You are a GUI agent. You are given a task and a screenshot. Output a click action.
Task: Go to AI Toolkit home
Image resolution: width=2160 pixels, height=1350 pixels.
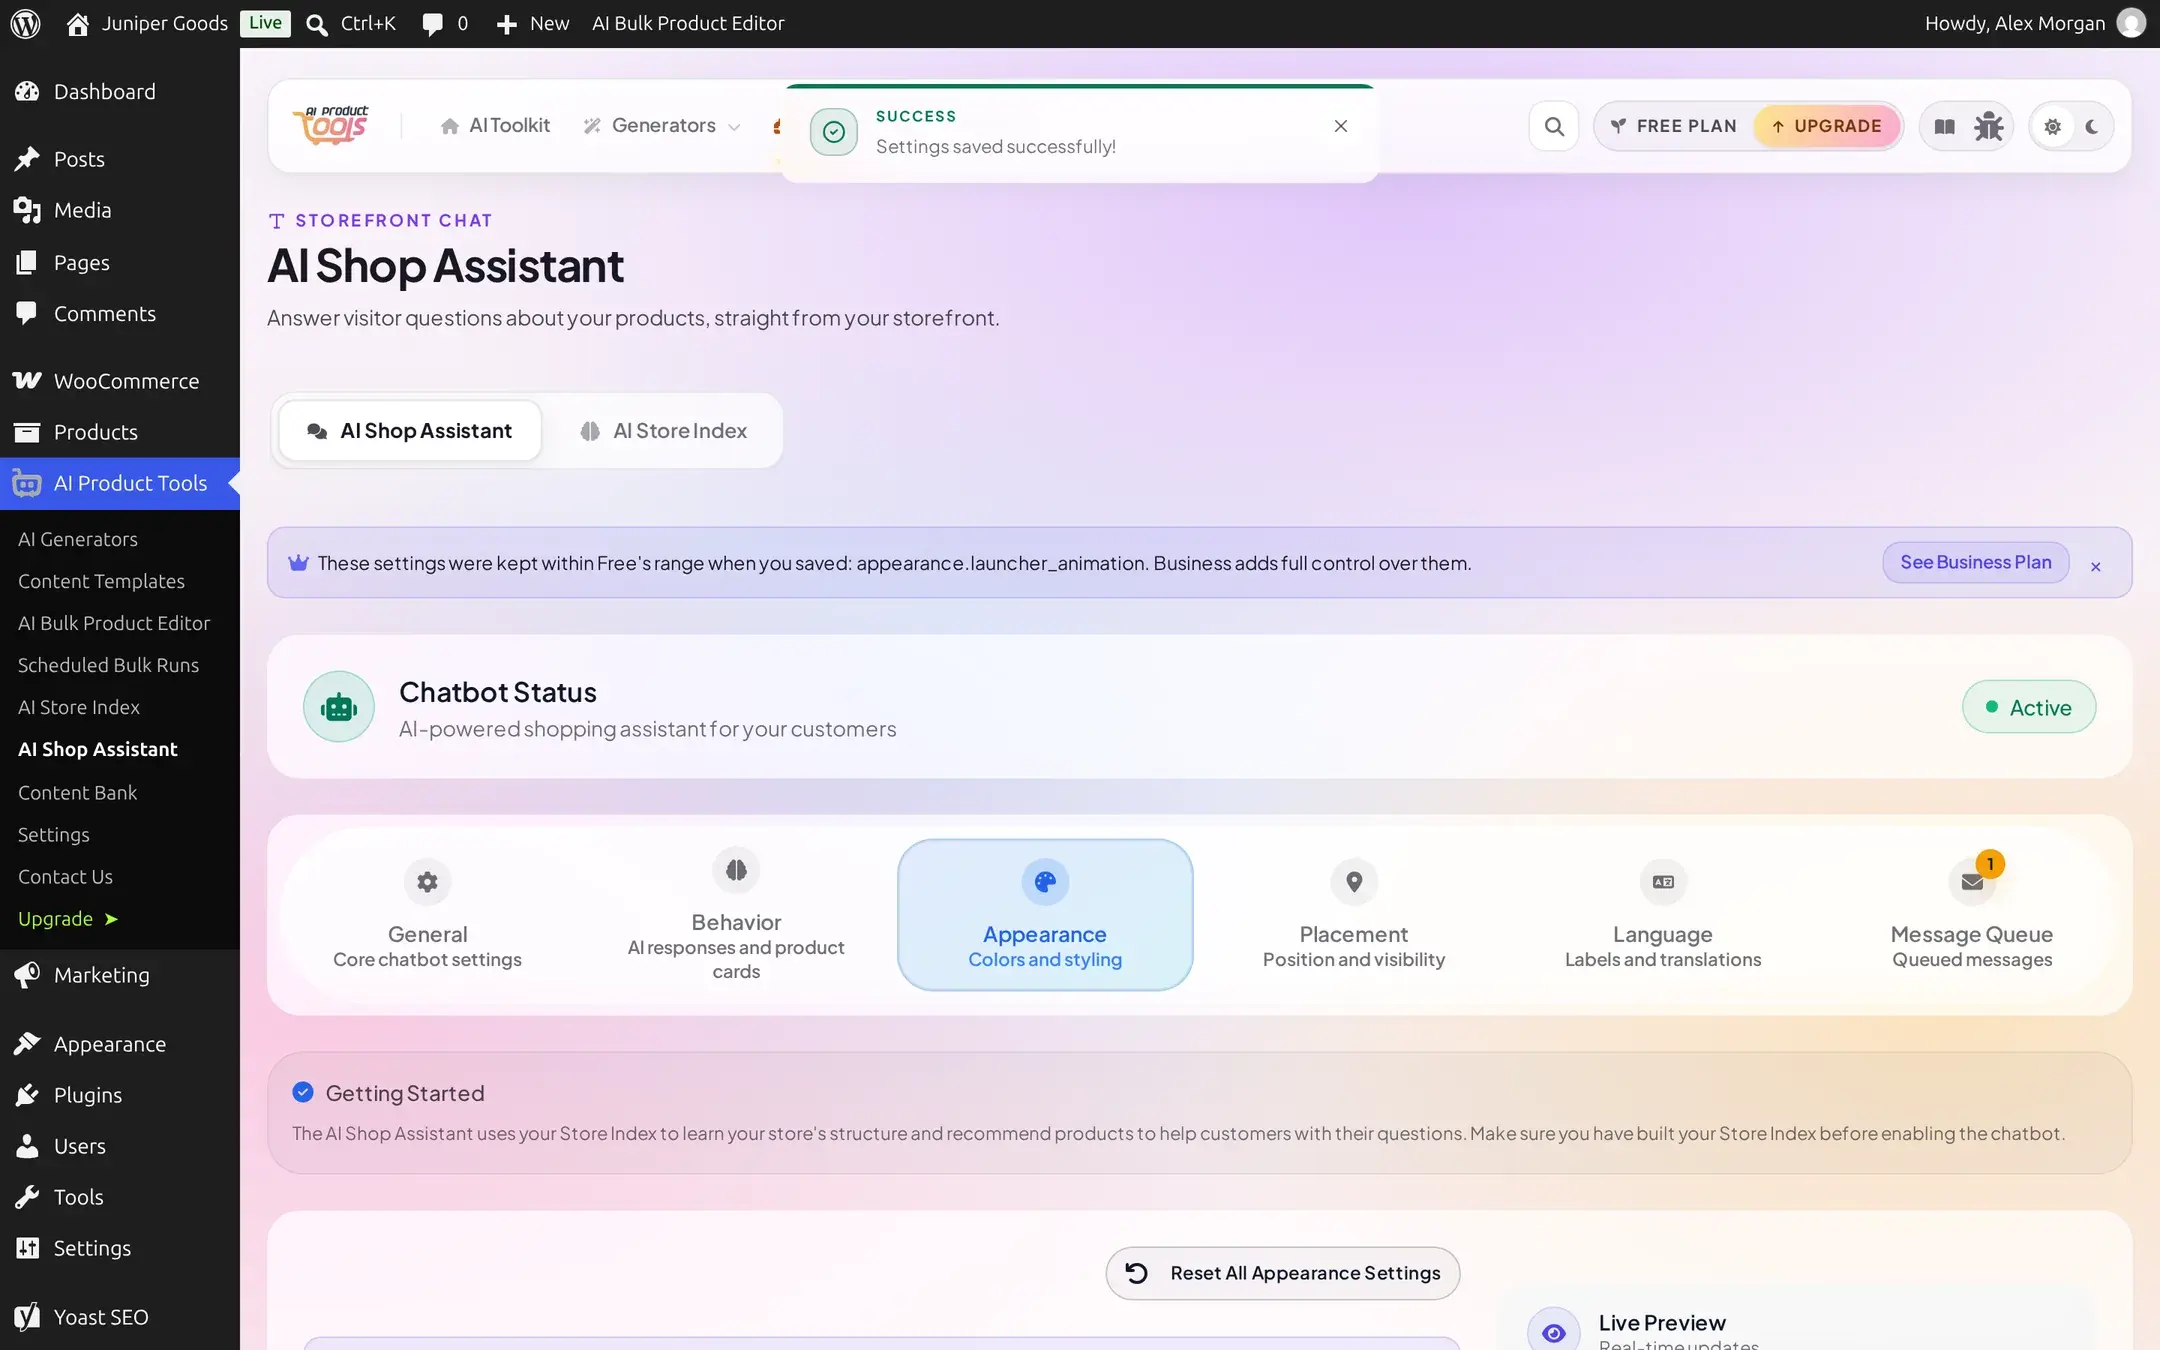point(495,126)
